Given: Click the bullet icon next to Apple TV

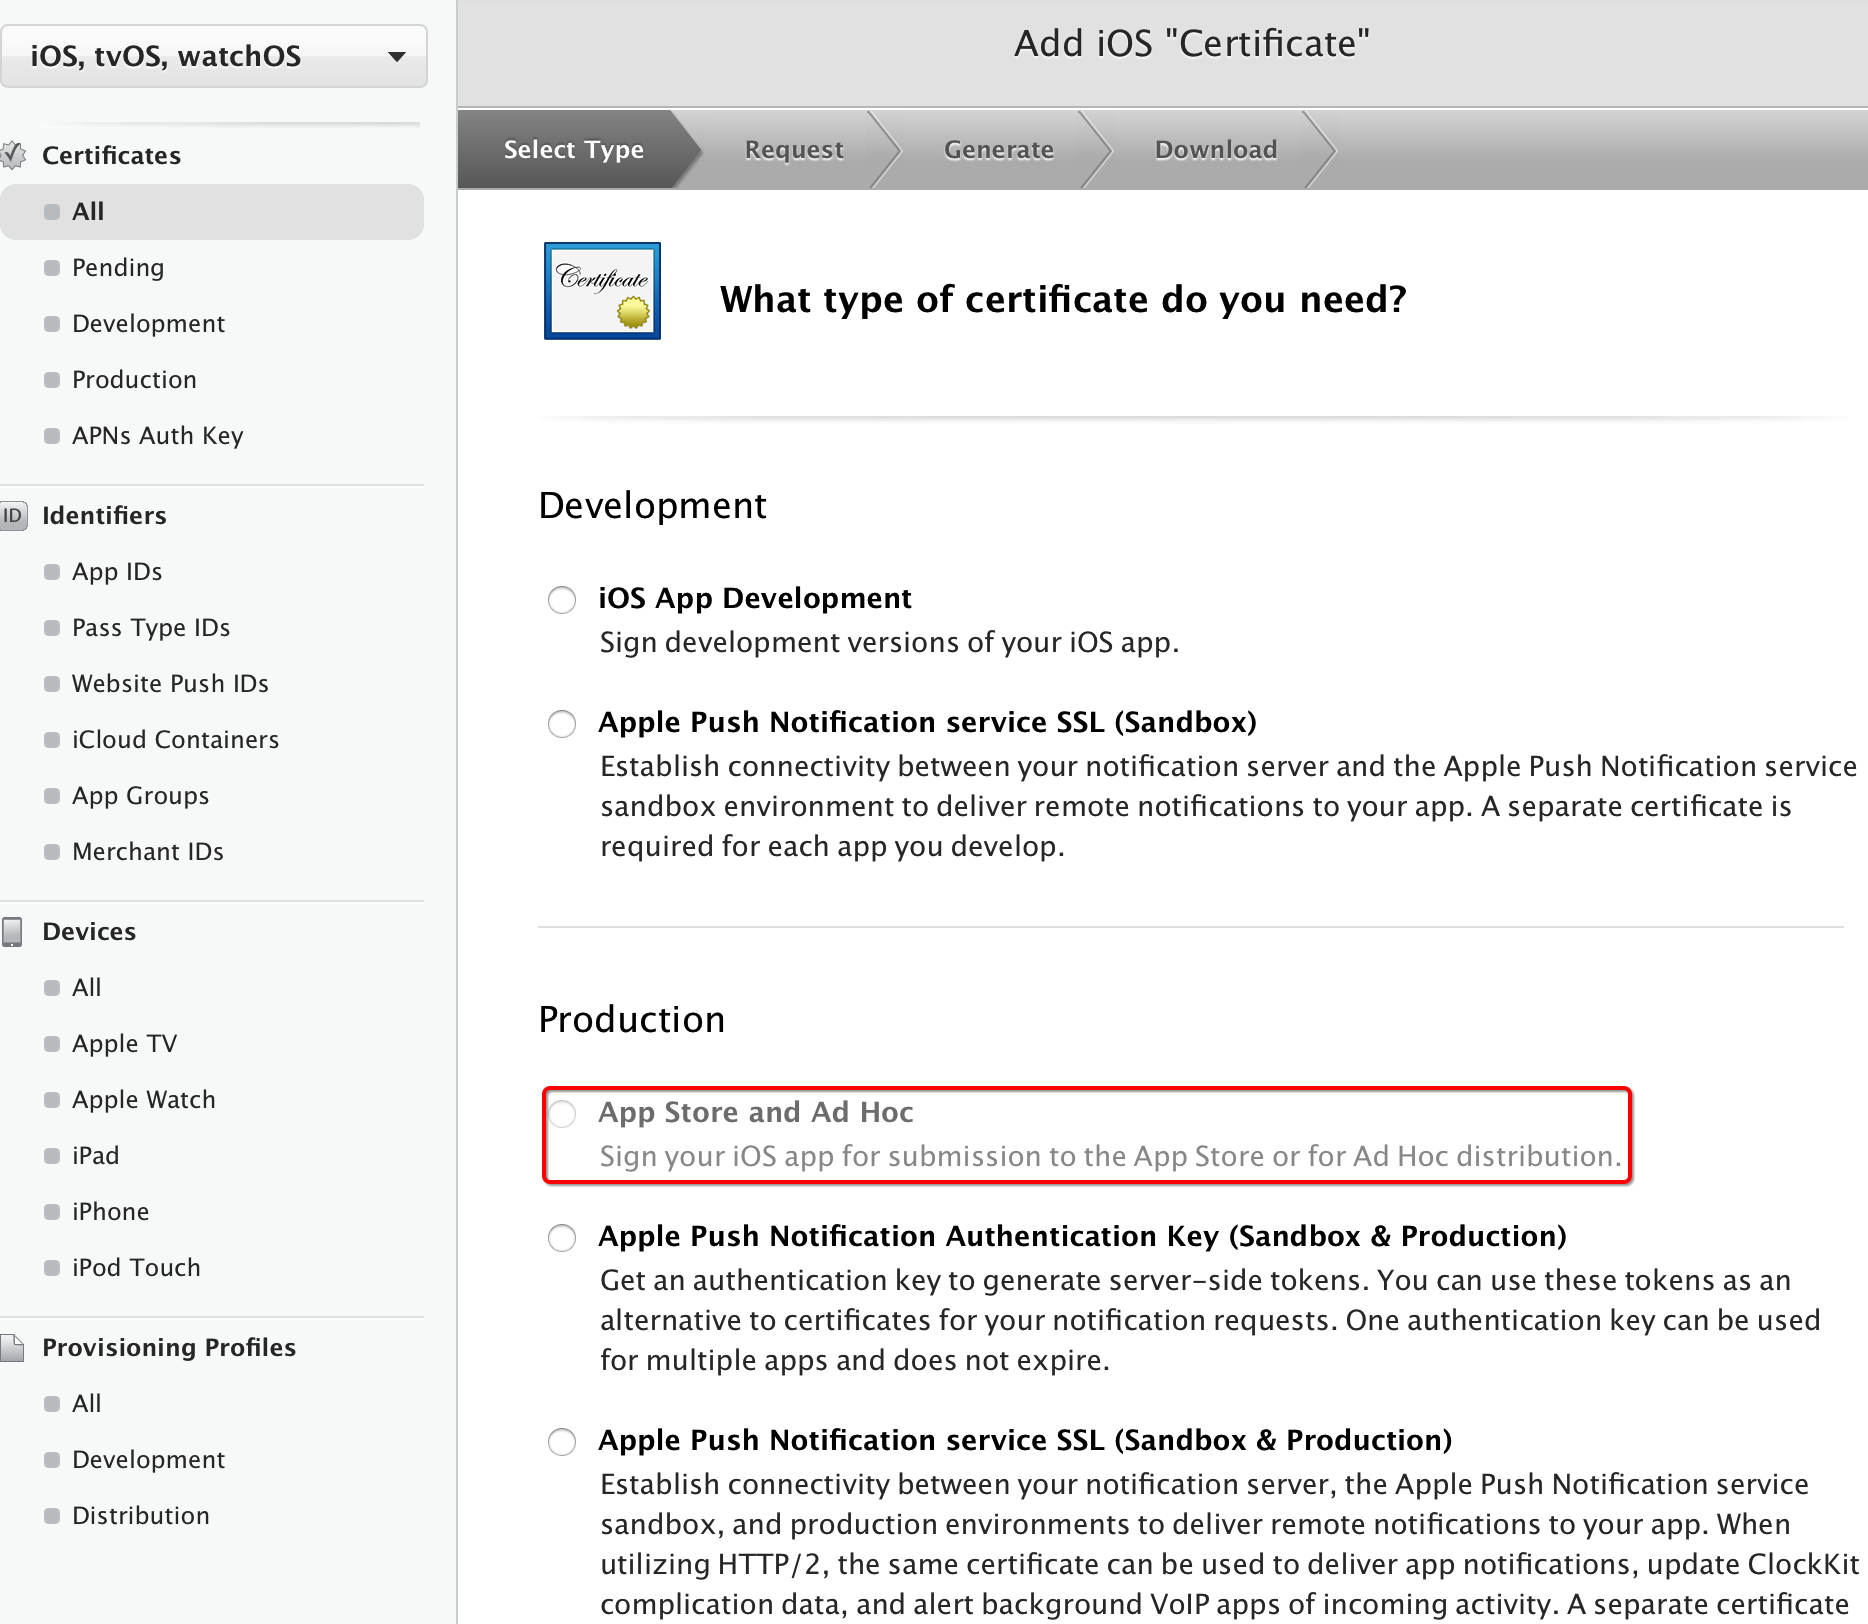Looking at the screenshot, I should (52, 1043).
